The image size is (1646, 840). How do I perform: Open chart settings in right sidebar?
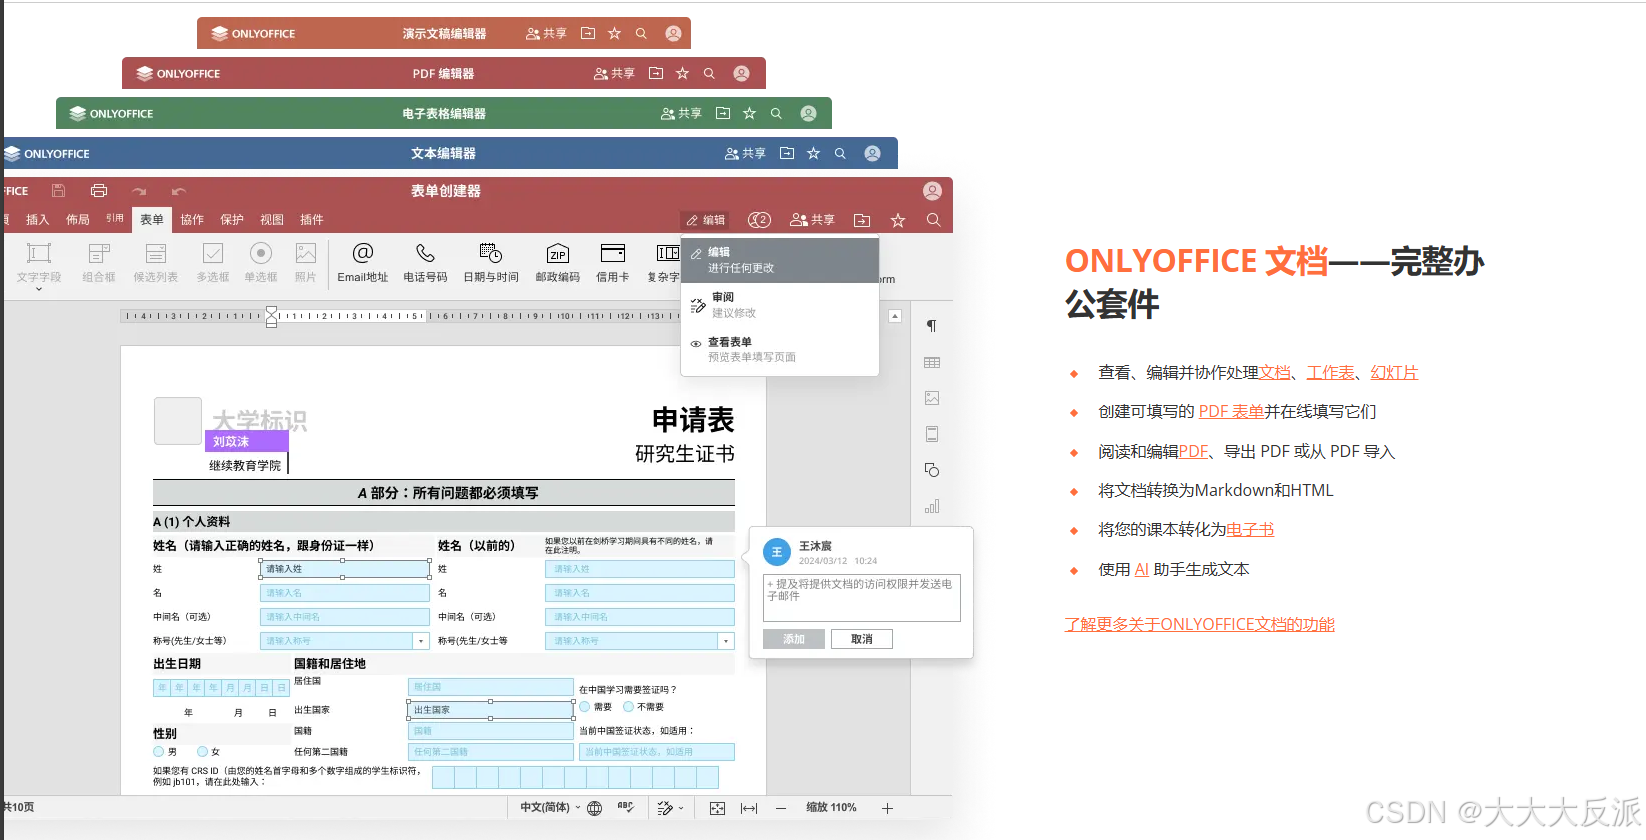[932, 506]
